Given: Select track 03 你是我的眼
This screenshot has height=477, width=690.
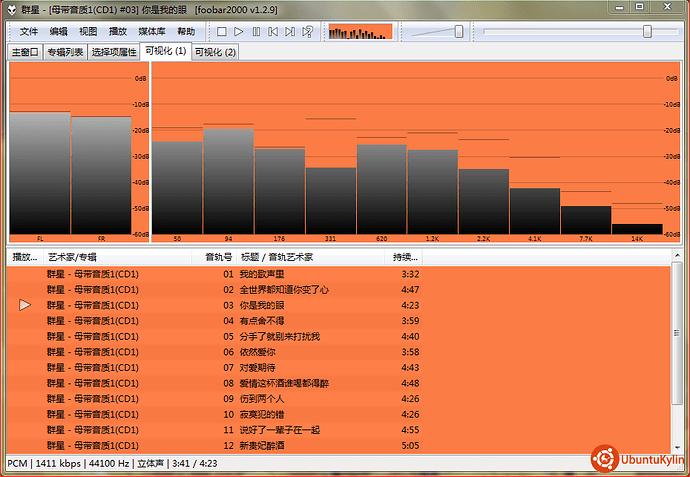Looking at the screenshot, I should coord(338,305).
